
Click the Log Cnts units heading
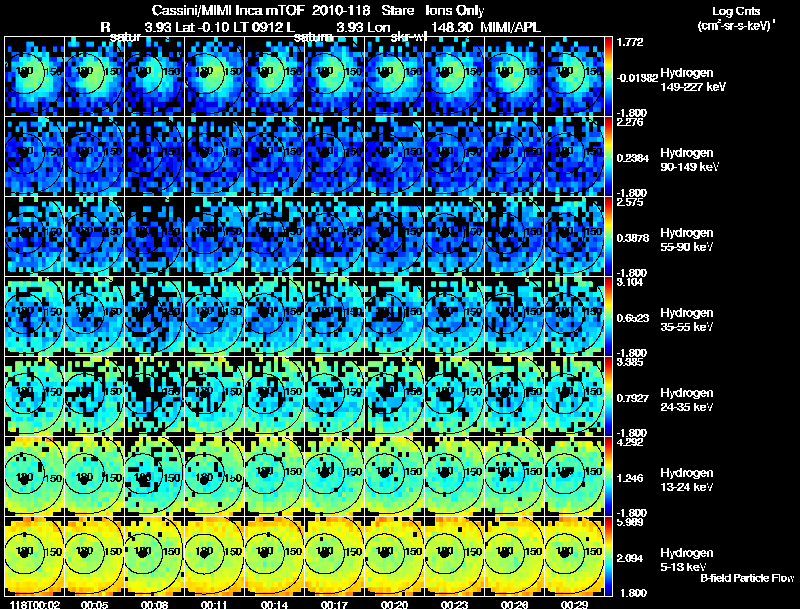[x=736, y=18]
